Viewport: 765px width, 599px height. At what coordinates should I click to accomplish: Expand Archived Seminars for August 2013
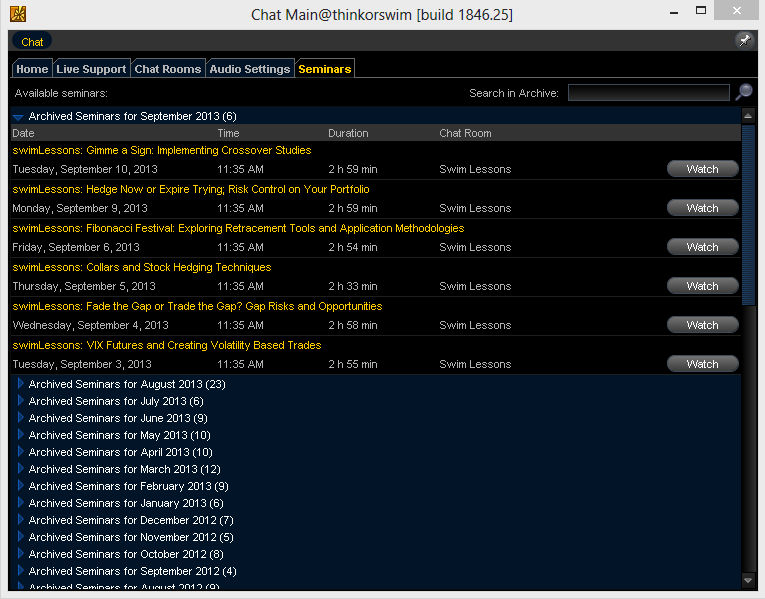click(x=20, y=384)
